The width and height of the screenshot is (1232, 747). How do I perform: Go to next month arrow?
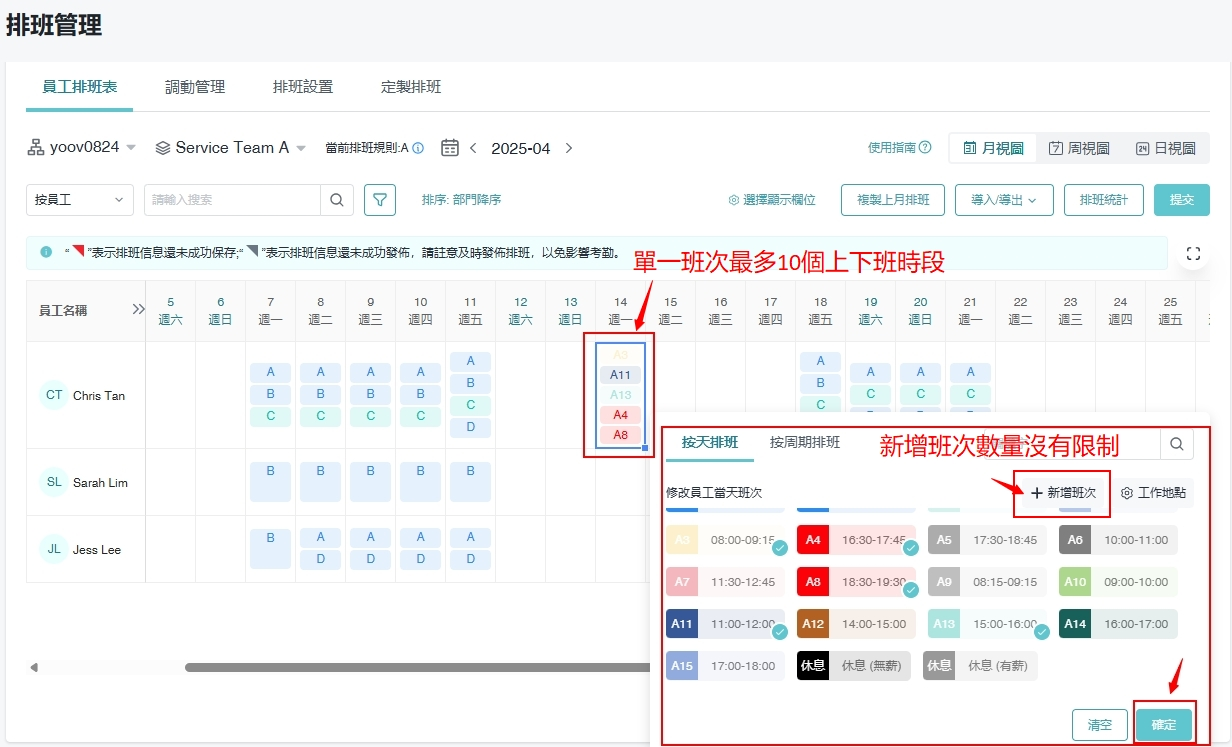click(x=569, y=148)
